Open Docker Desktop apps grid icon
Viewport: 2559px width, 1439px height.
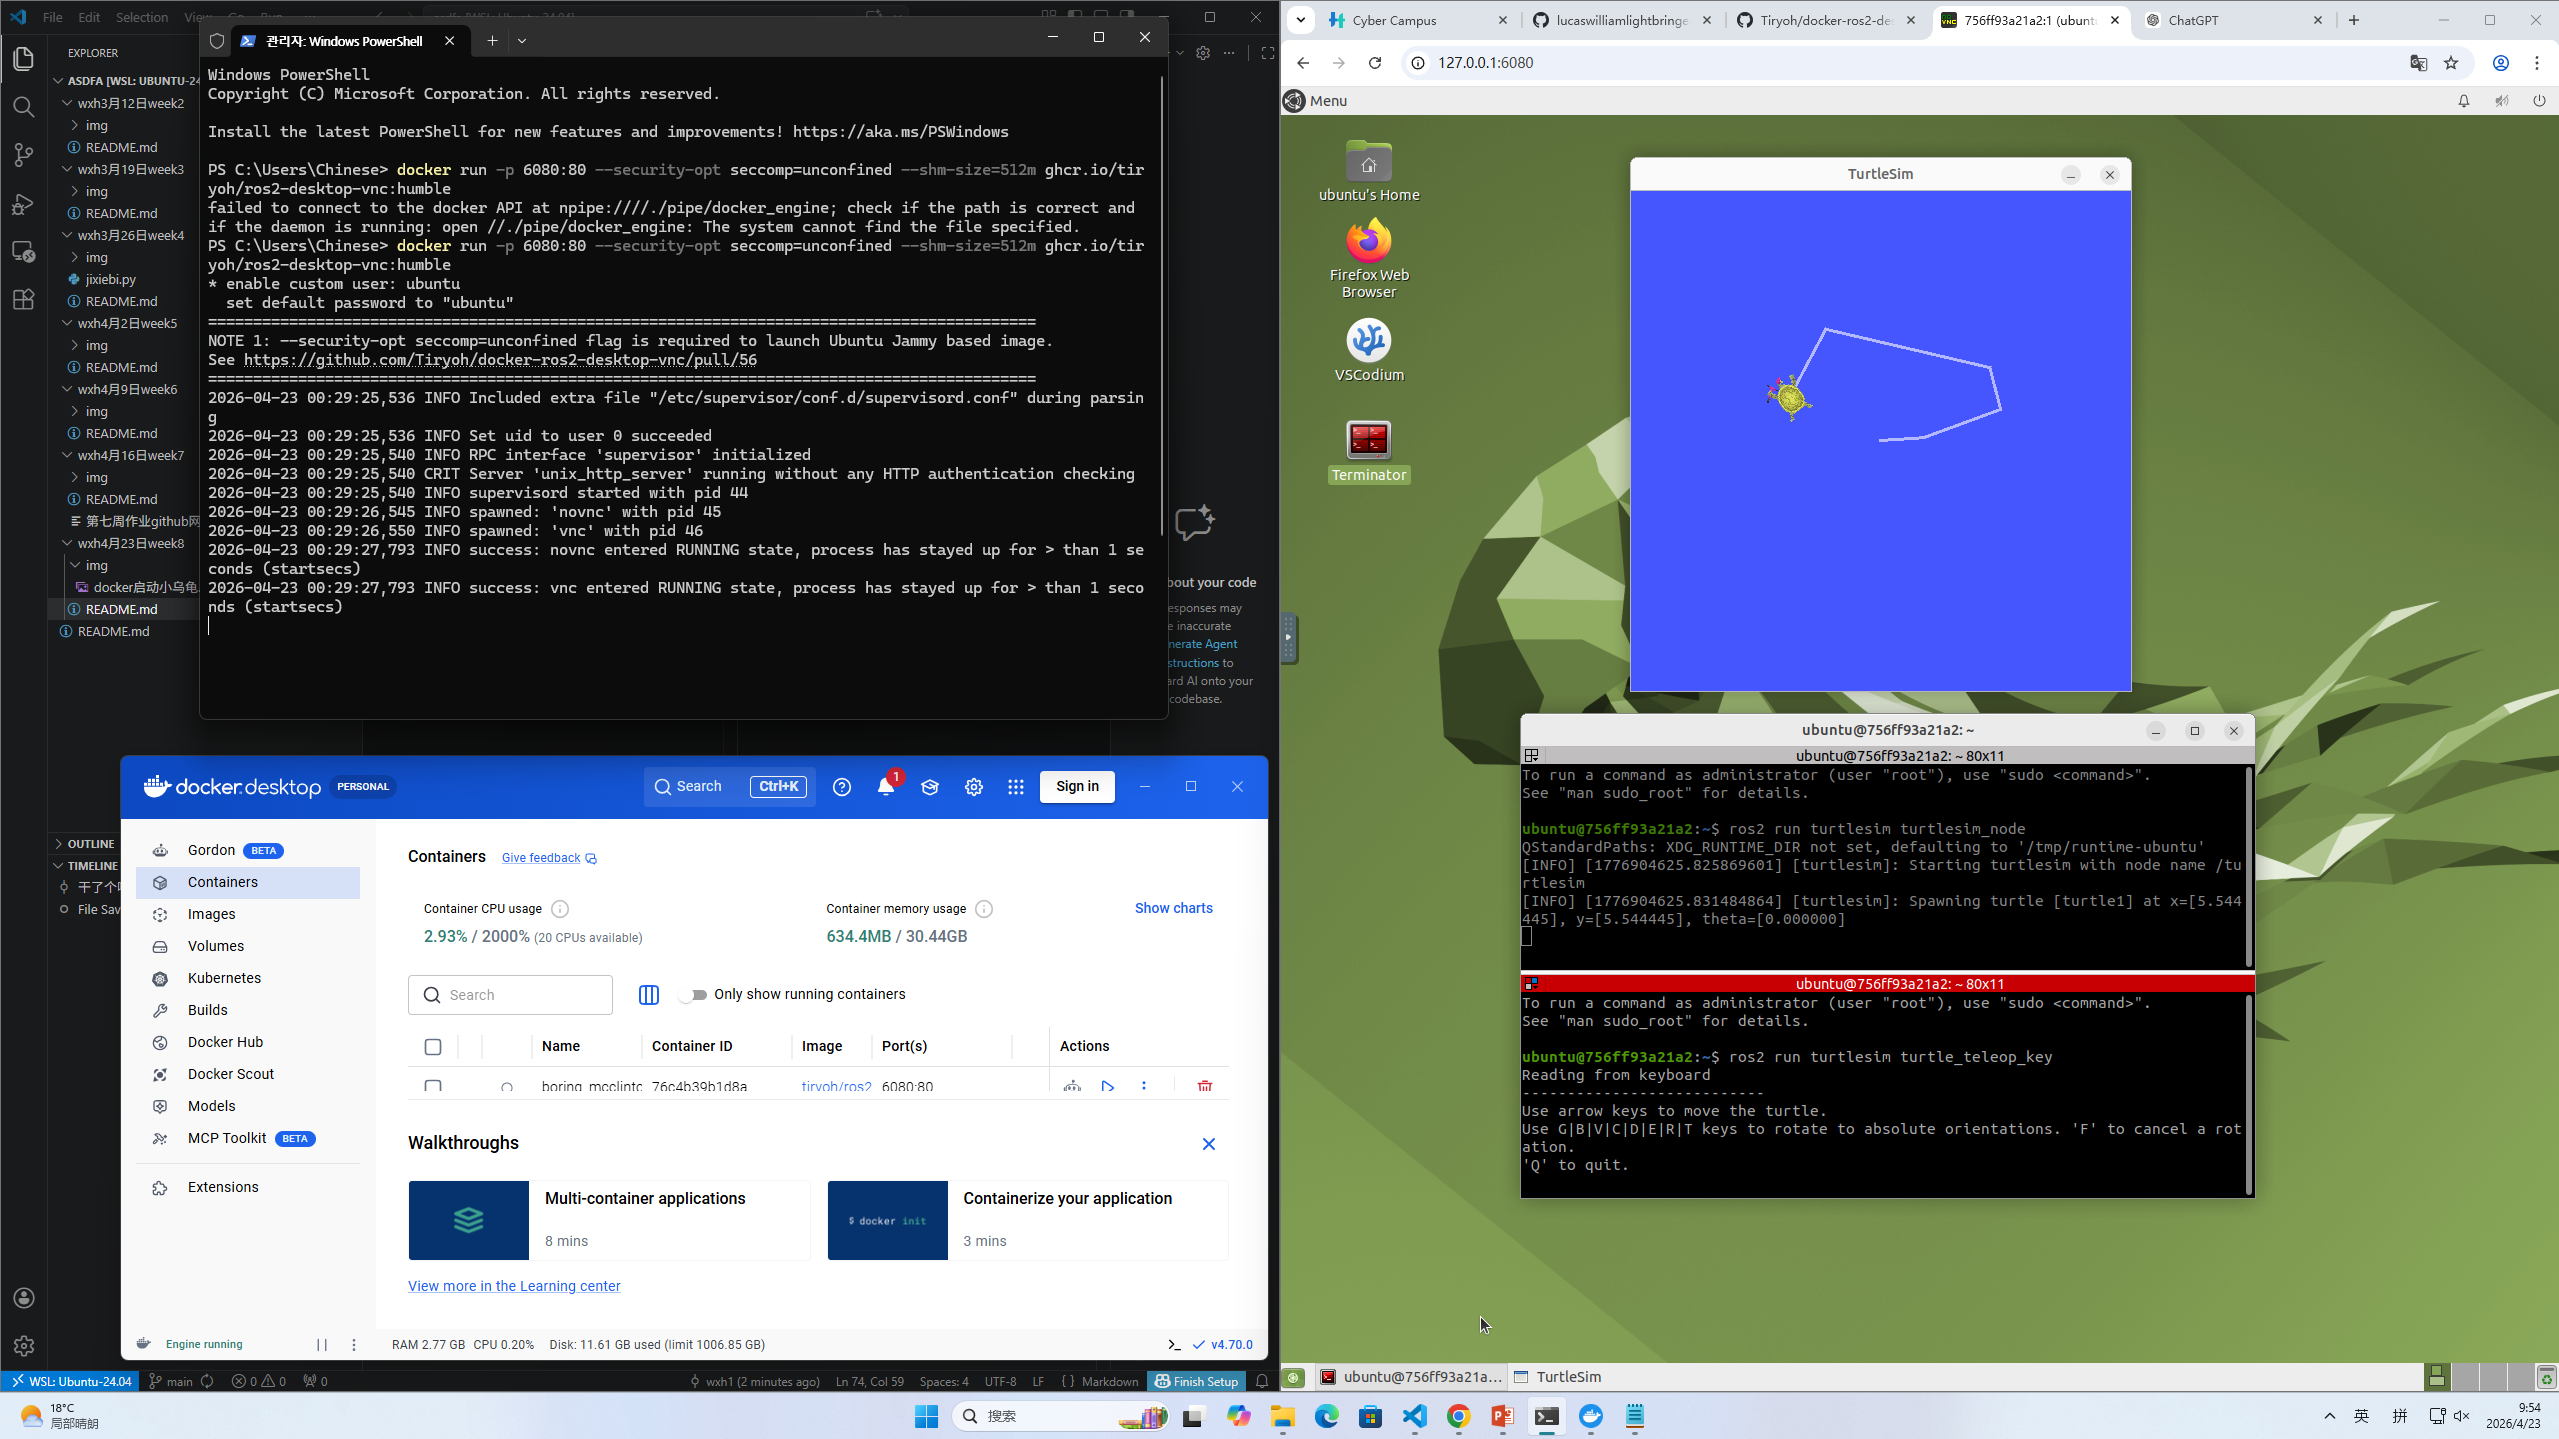[1016, 787]
